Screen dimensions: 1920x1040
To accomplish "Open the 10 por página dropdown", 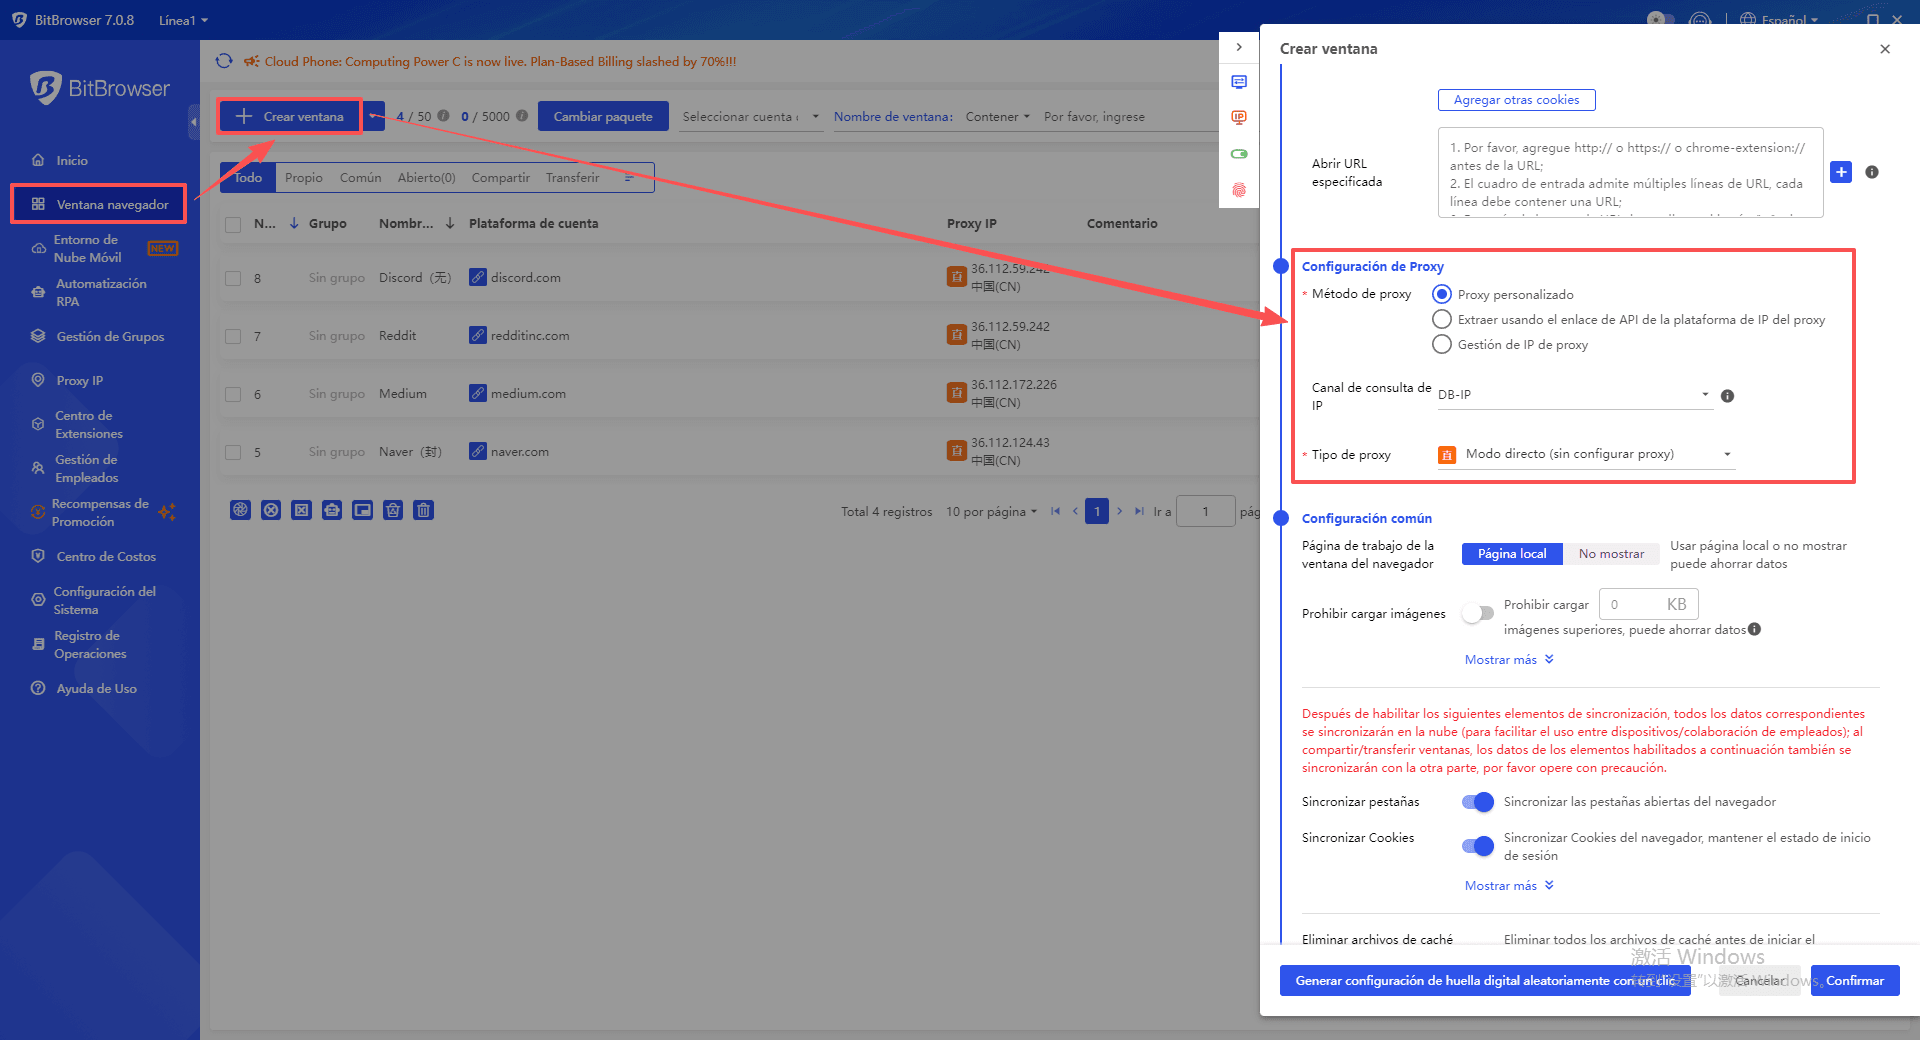I will [991, 511].
